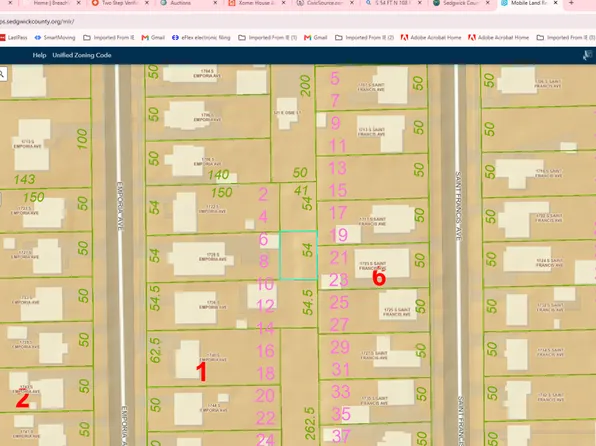Click pink lot number 16
The height and width of the screenshot is (446, 596).
[265, 351]
